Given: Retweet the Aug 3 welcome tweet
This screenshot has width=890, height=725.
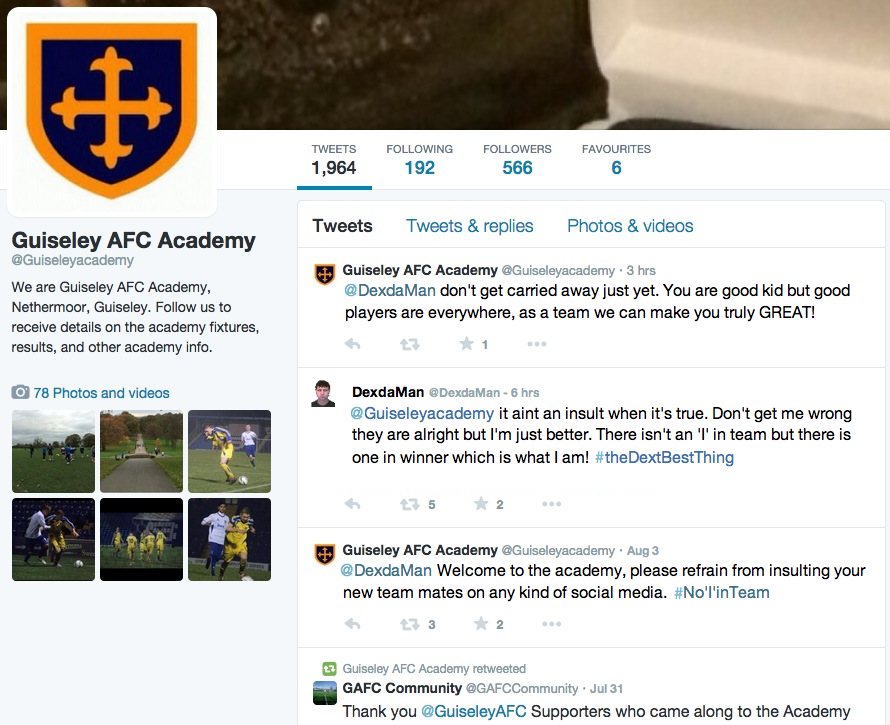Looking at the screenshot, I should 410,625.
